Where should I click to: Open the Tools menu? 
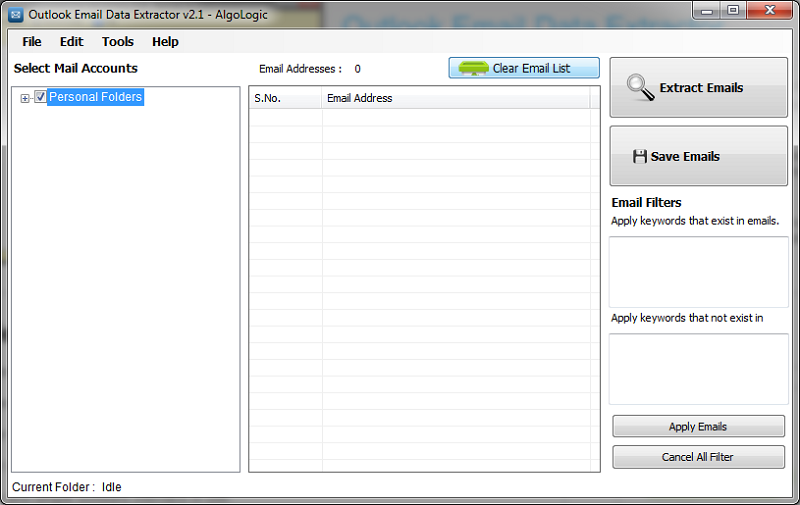click(x=118, y=42)
